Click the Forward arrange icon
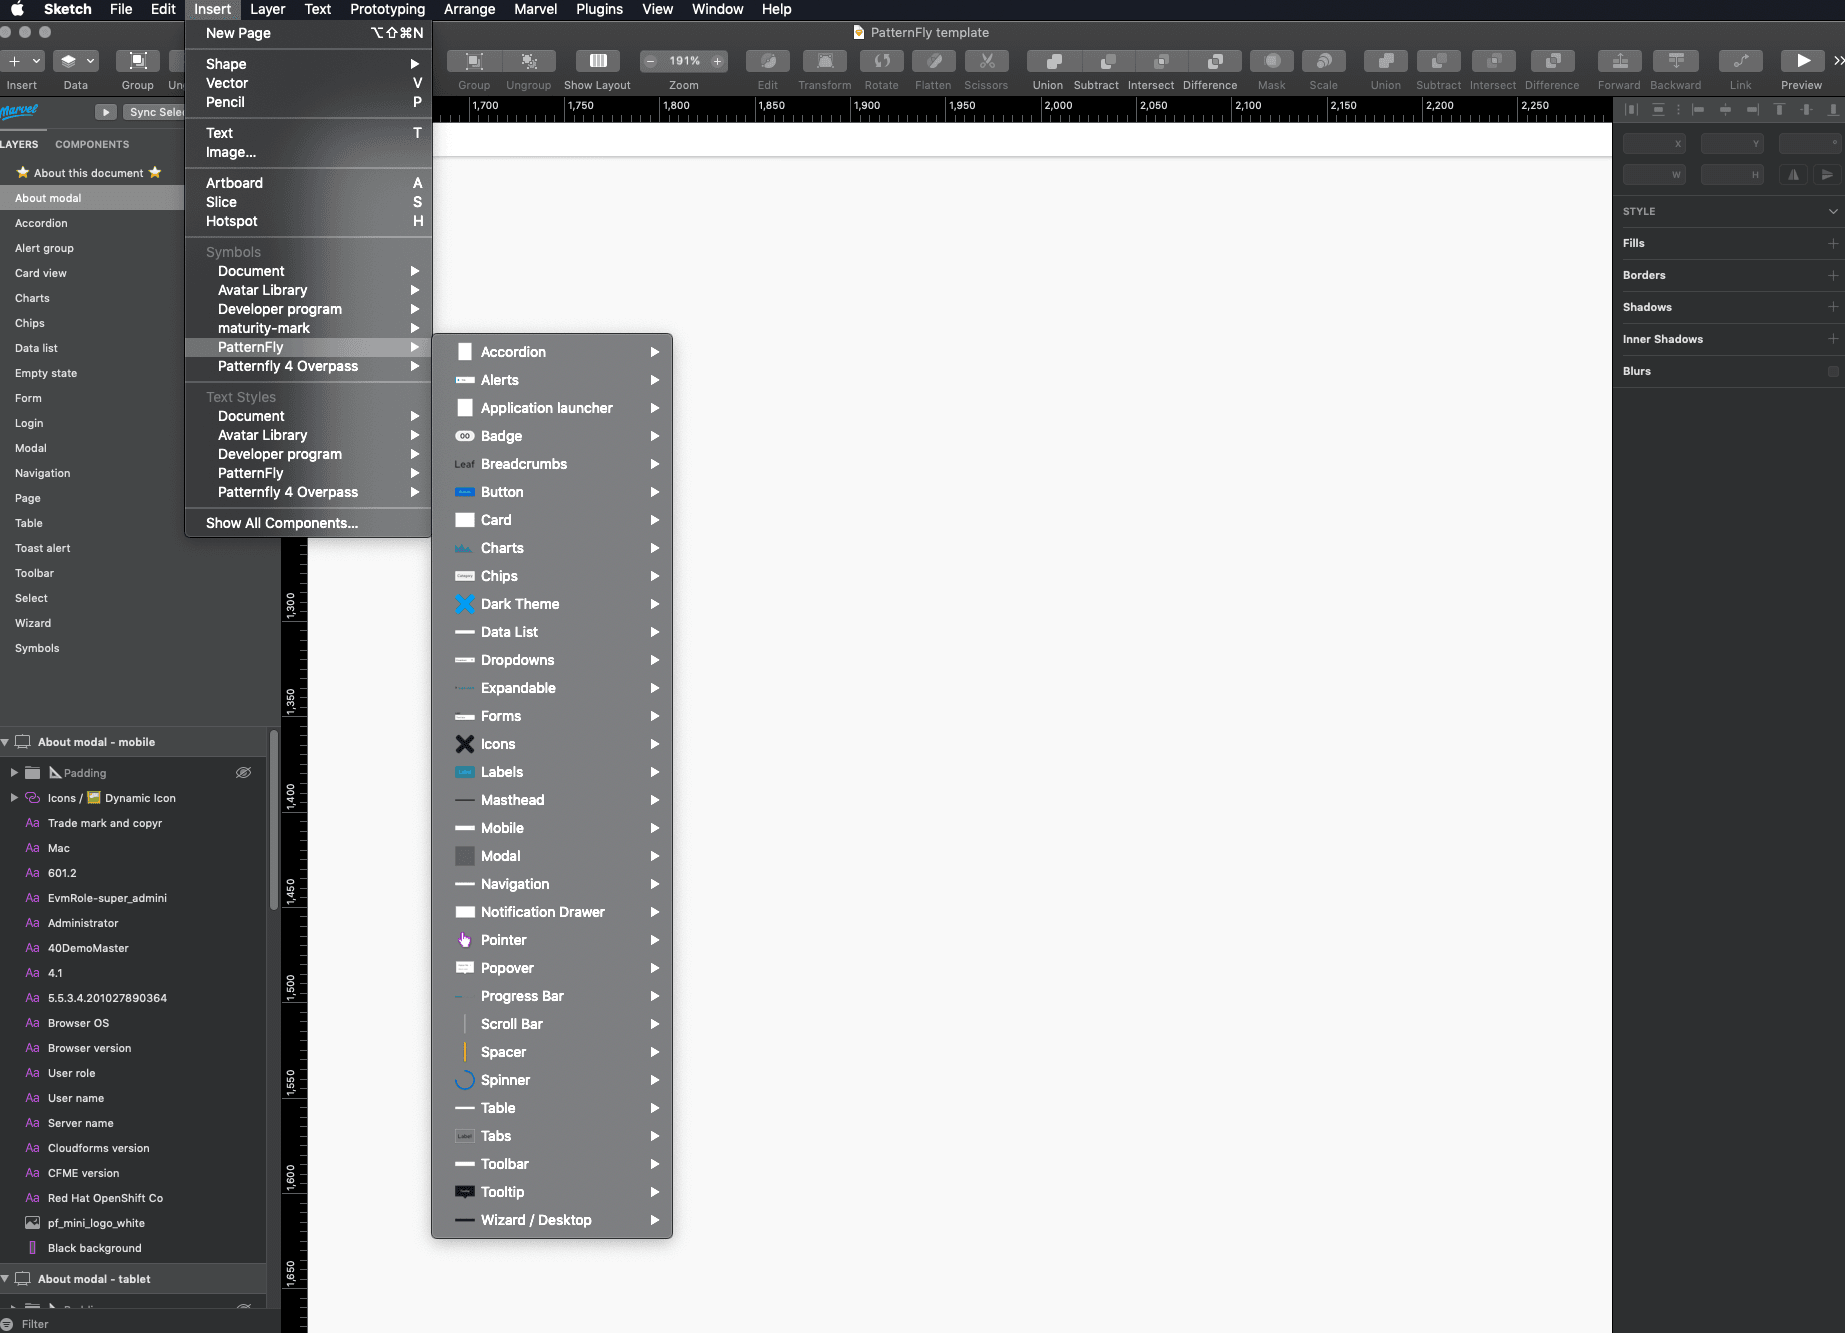This screenshot has width=1845, height=1333. tap(1619, 62)
